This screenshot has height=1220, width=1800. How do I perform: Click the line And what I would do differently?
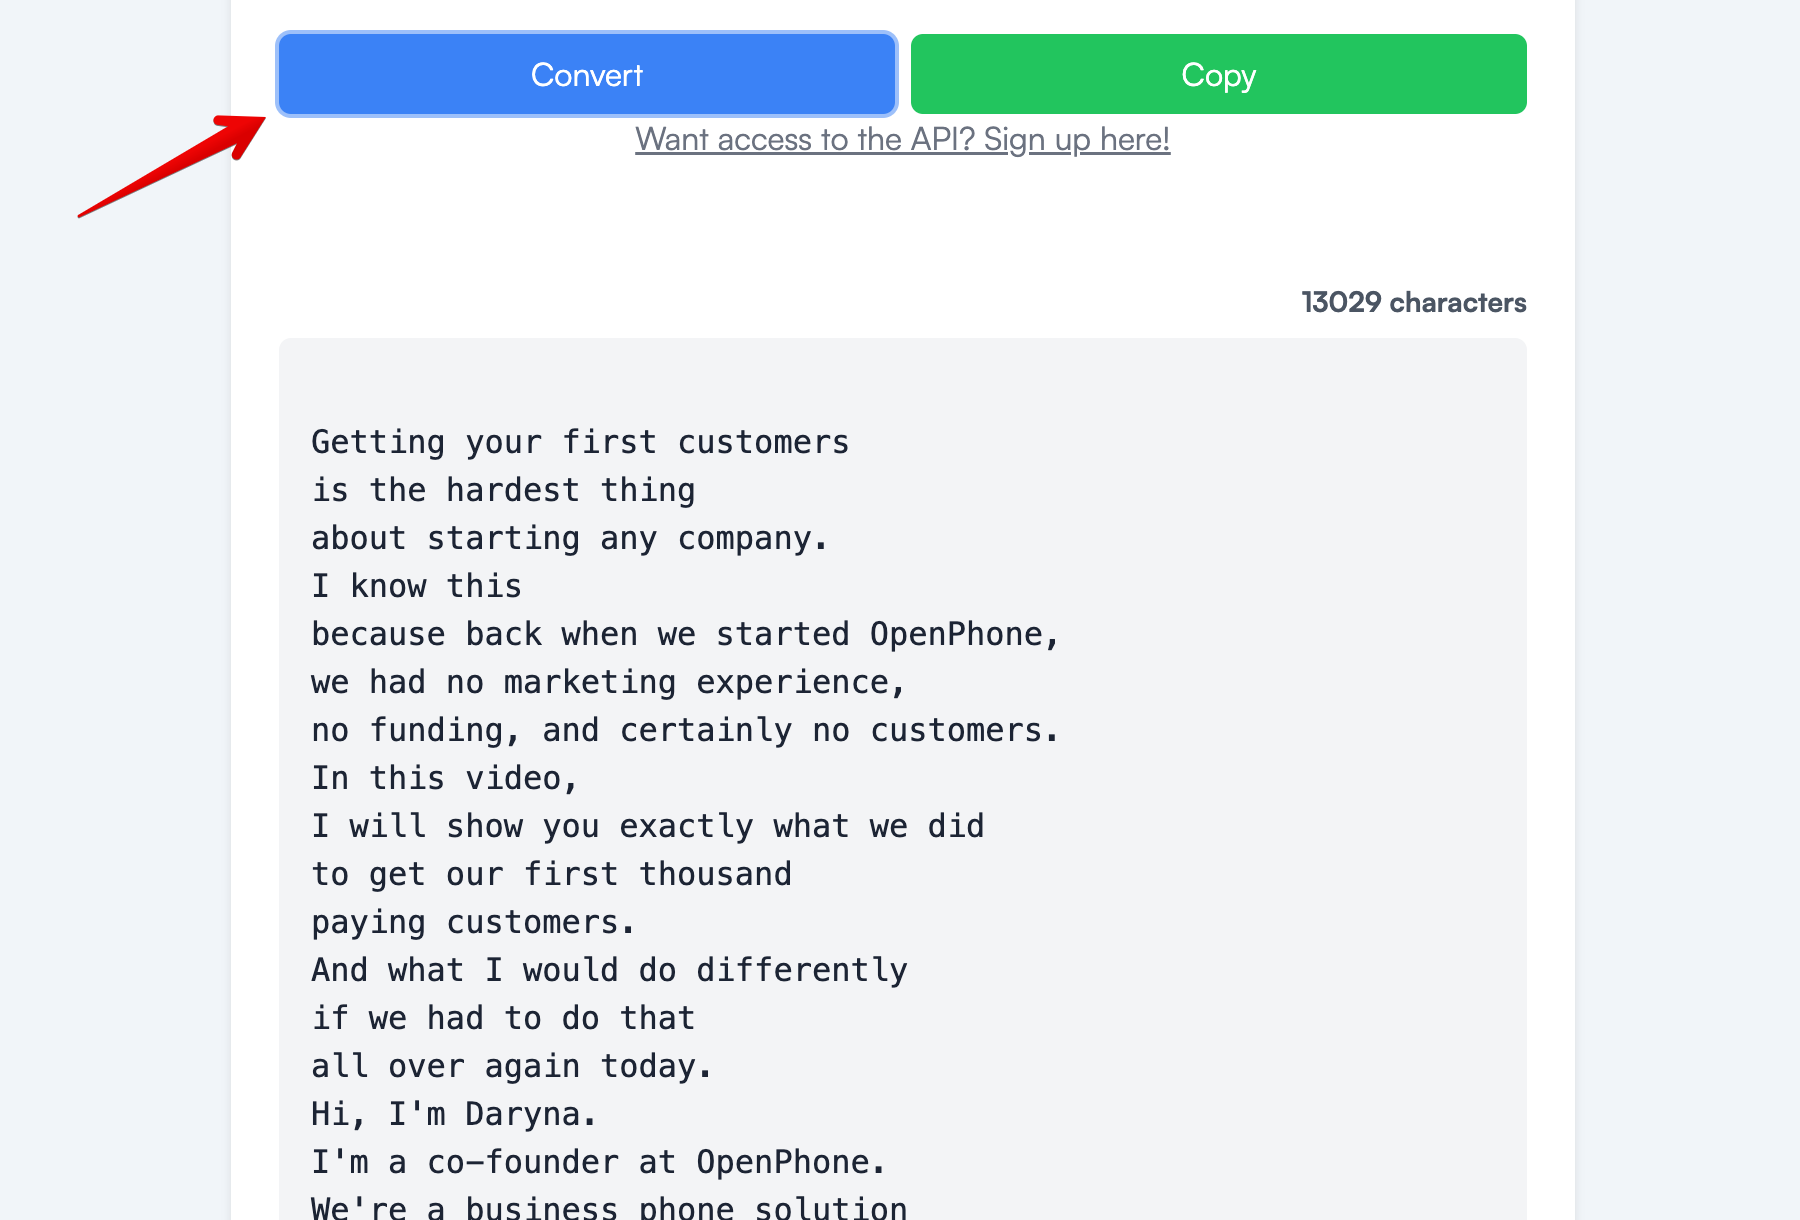click(608, 969)
